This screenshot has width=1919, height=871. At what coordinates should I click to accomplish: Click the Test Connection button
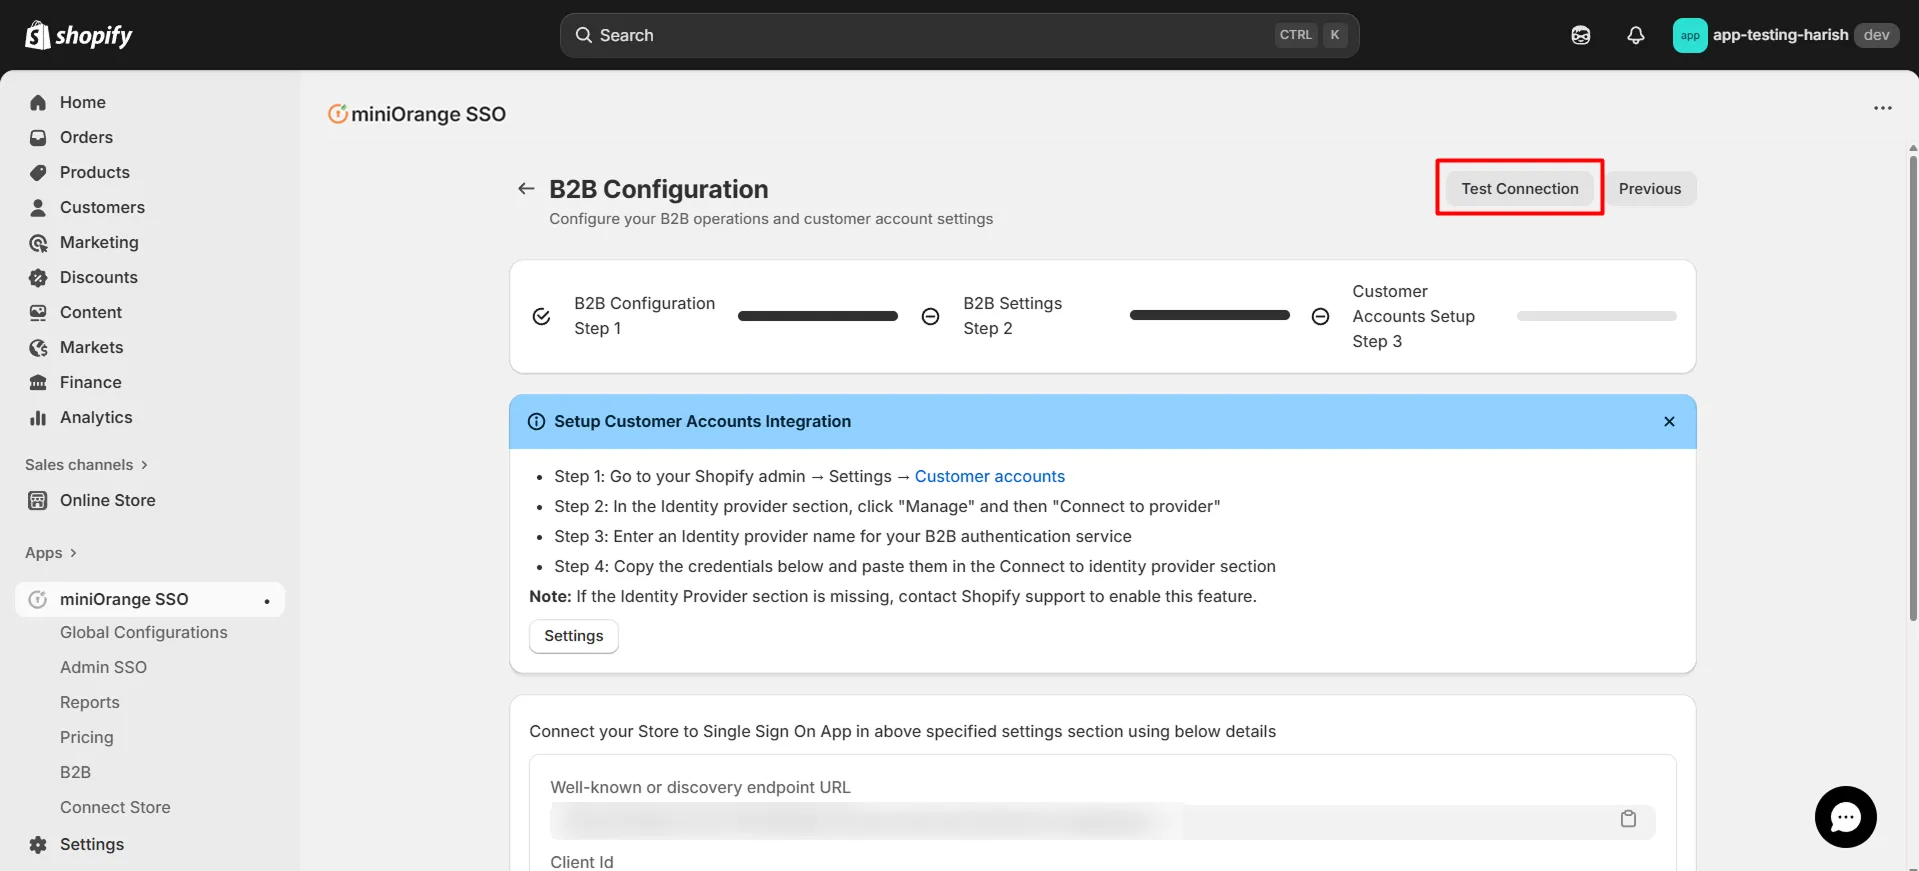click(1518, 188)
